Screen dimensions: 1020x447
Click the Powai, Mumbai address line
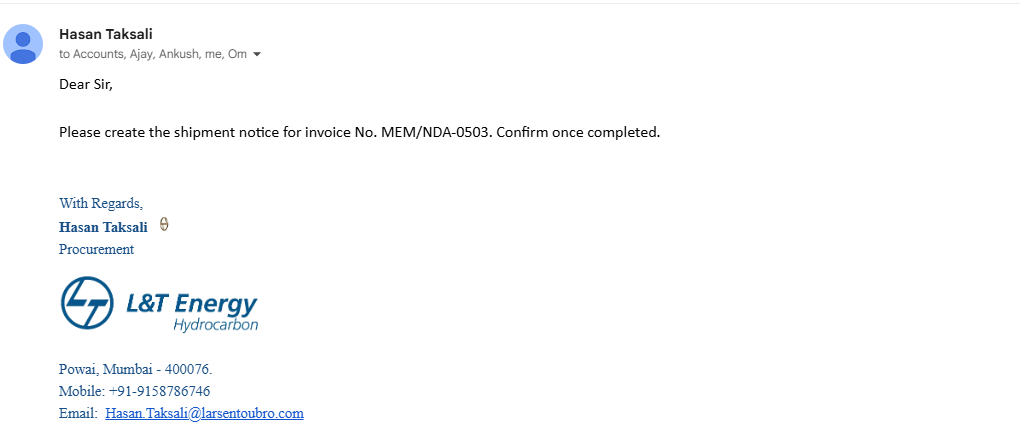click(135, 370)
